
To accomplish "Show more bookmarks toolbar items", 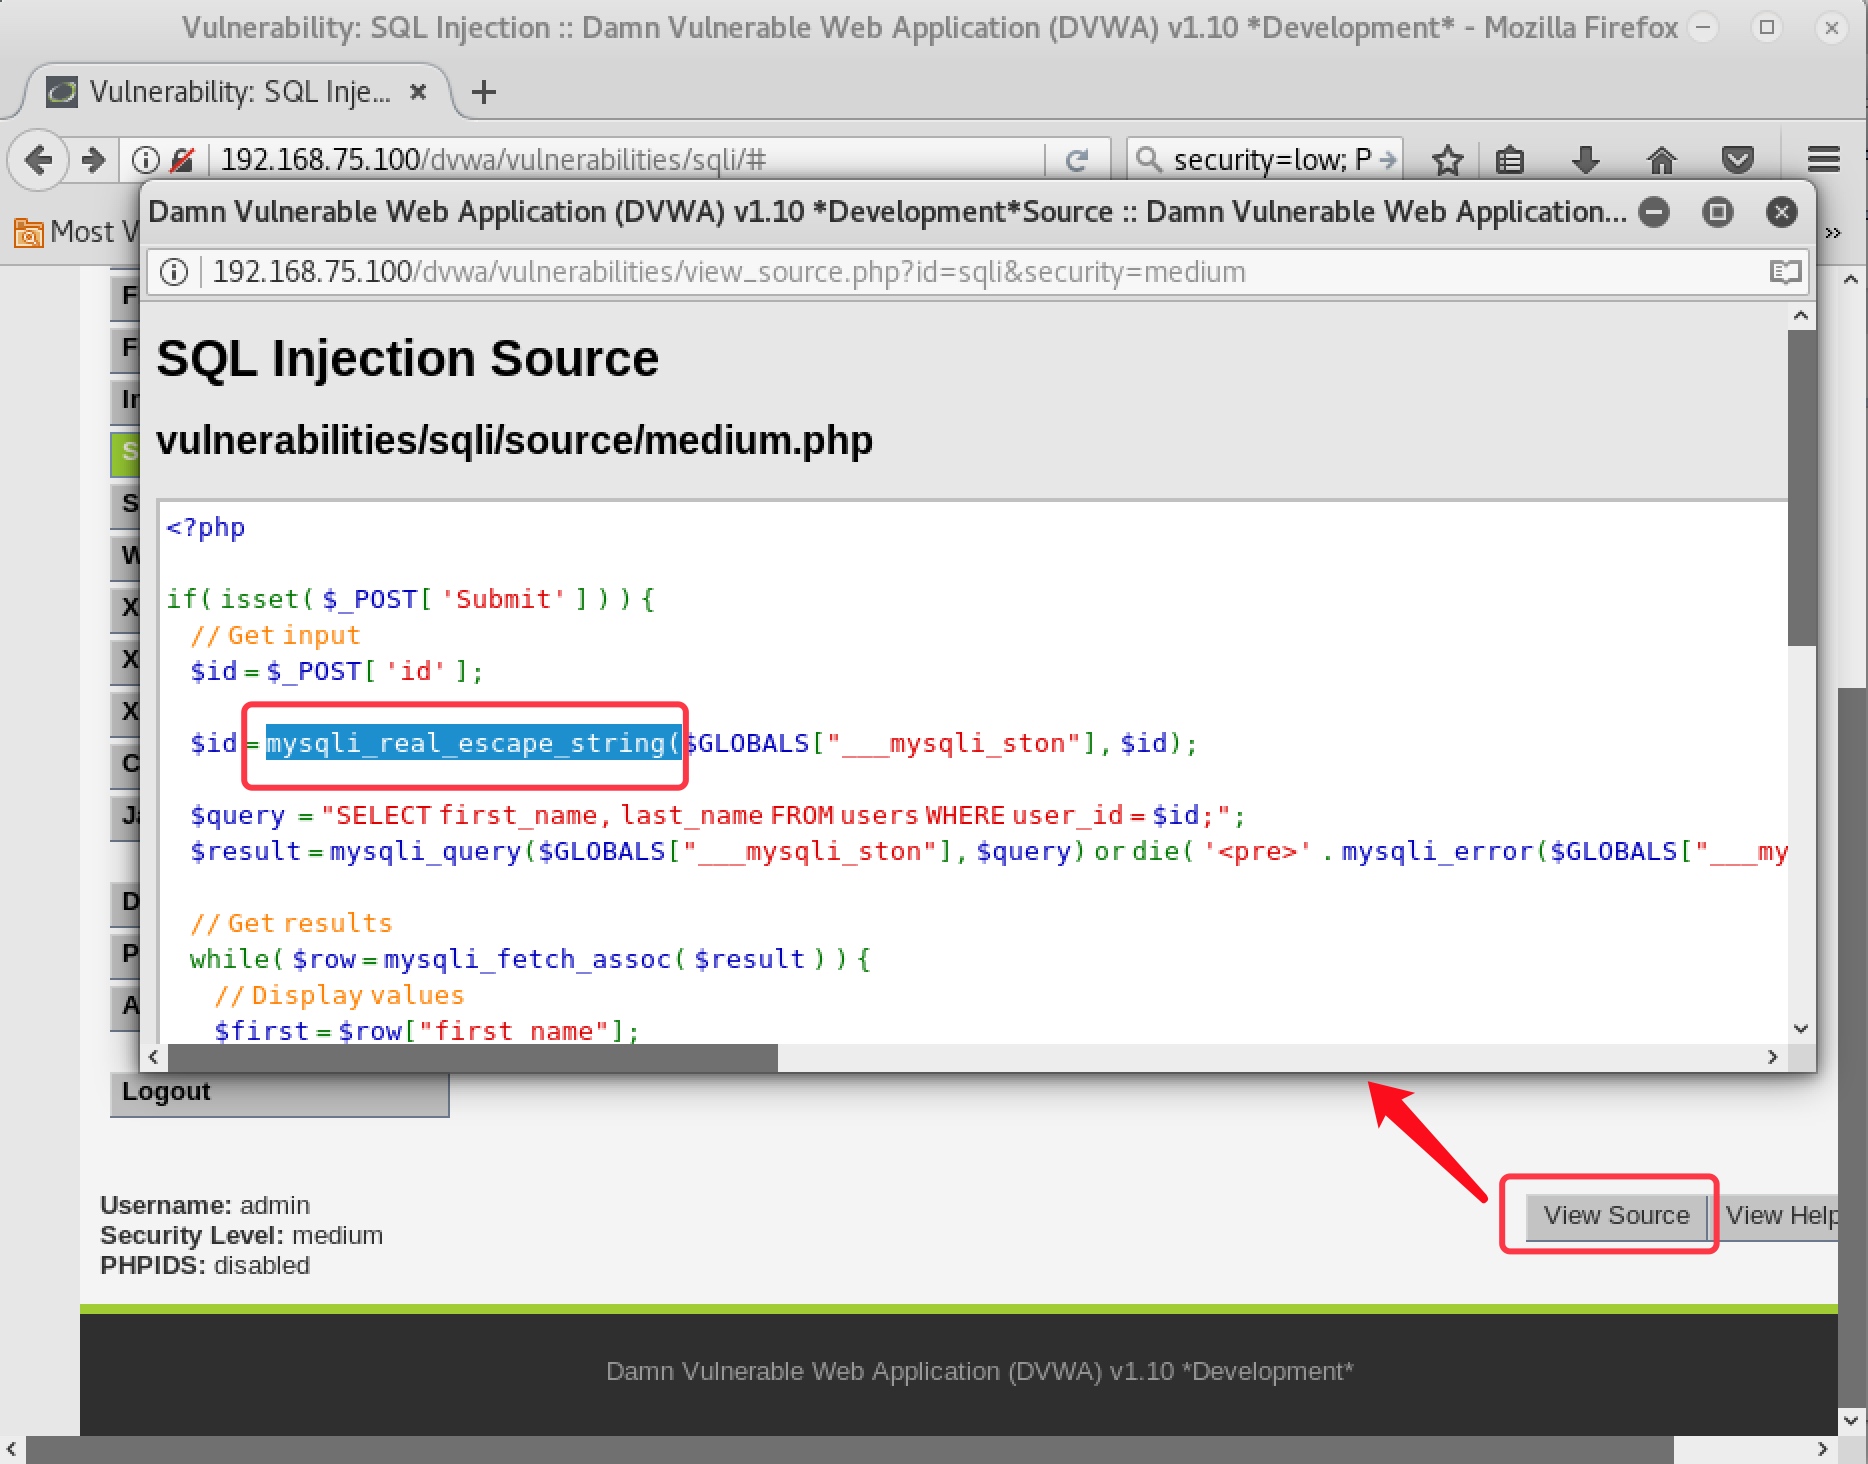I will pos(1832,233).
